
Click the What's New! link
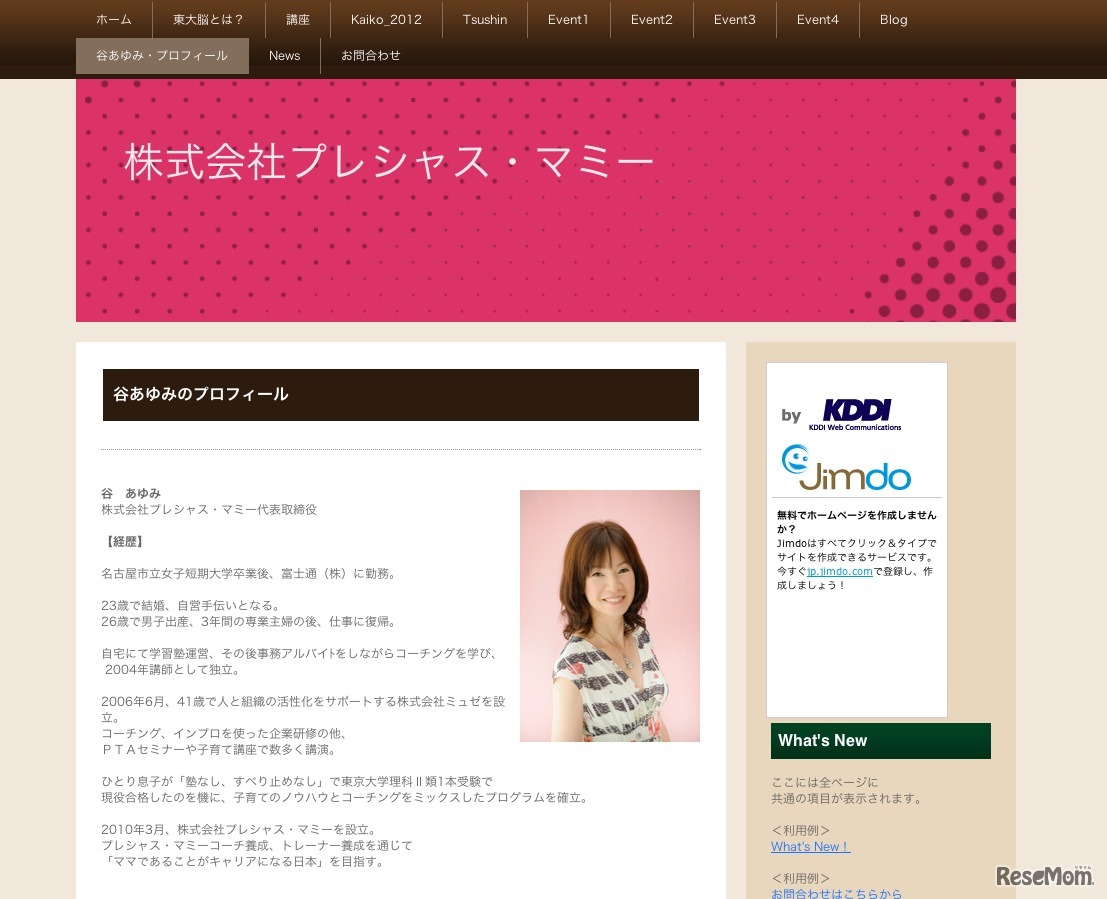810,846
